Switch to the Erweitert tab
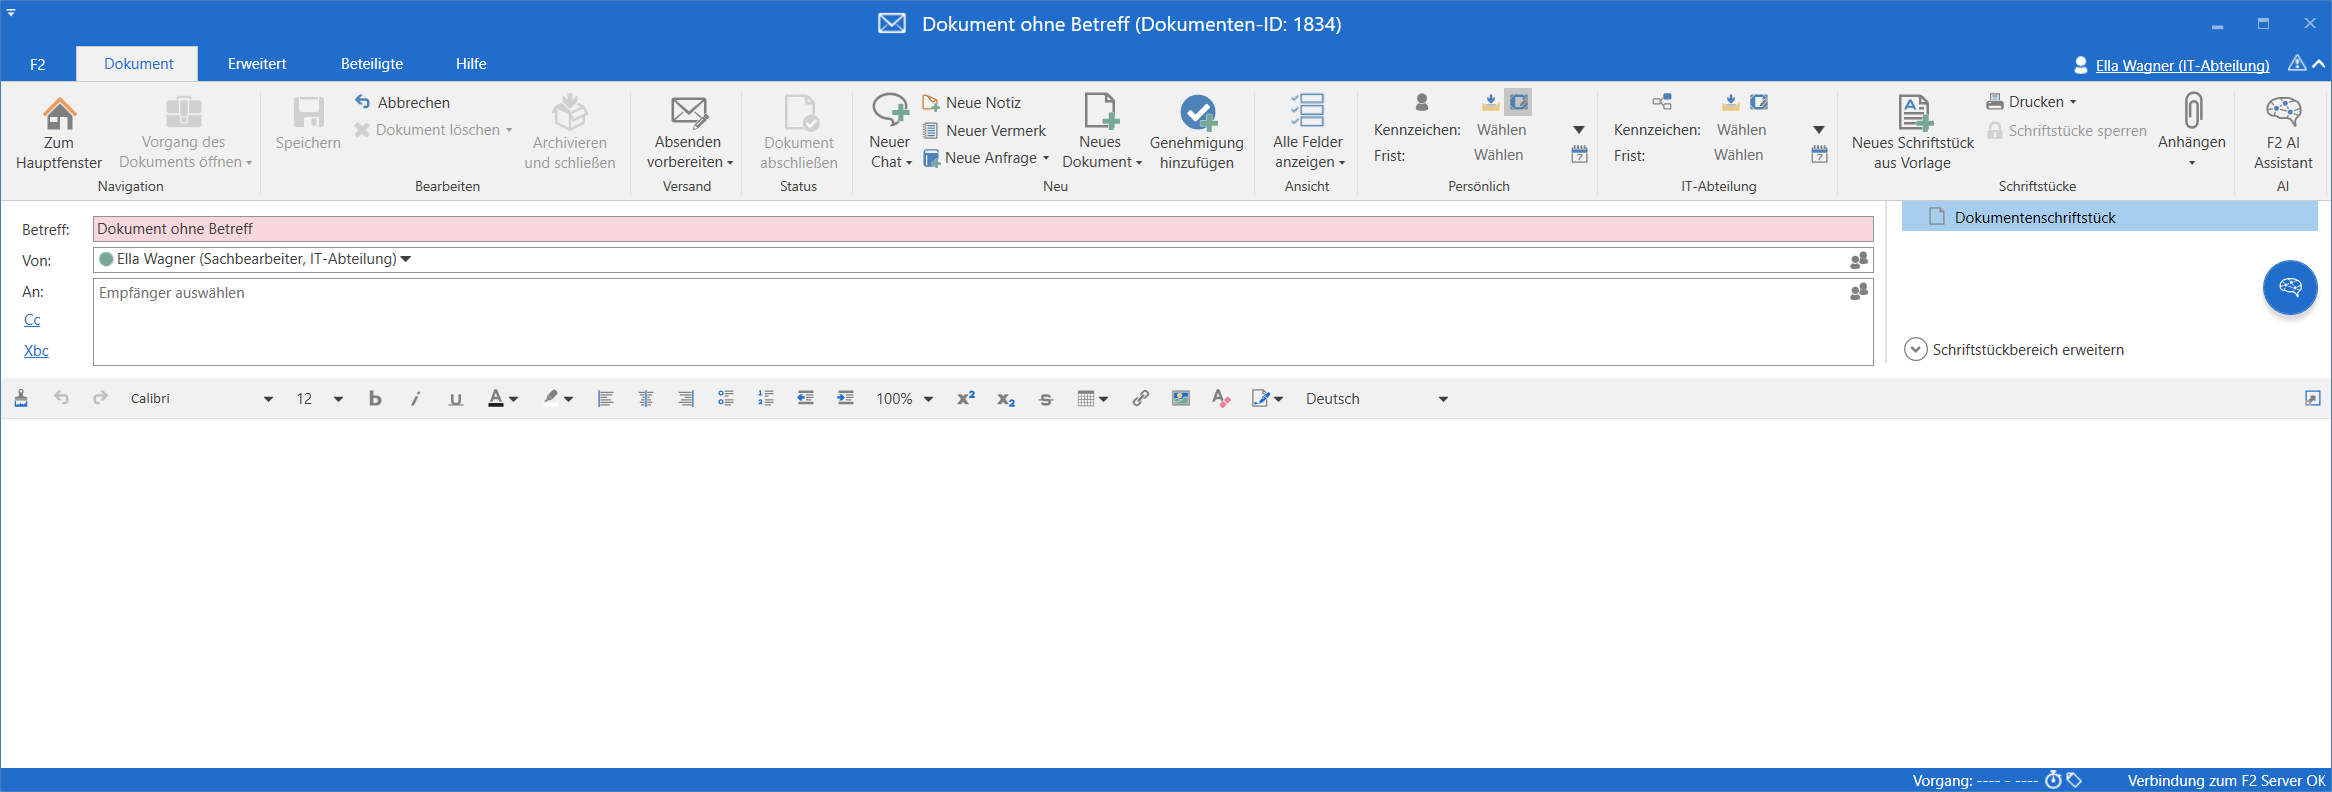This screenshot has height=792, width=2332. 257,64
